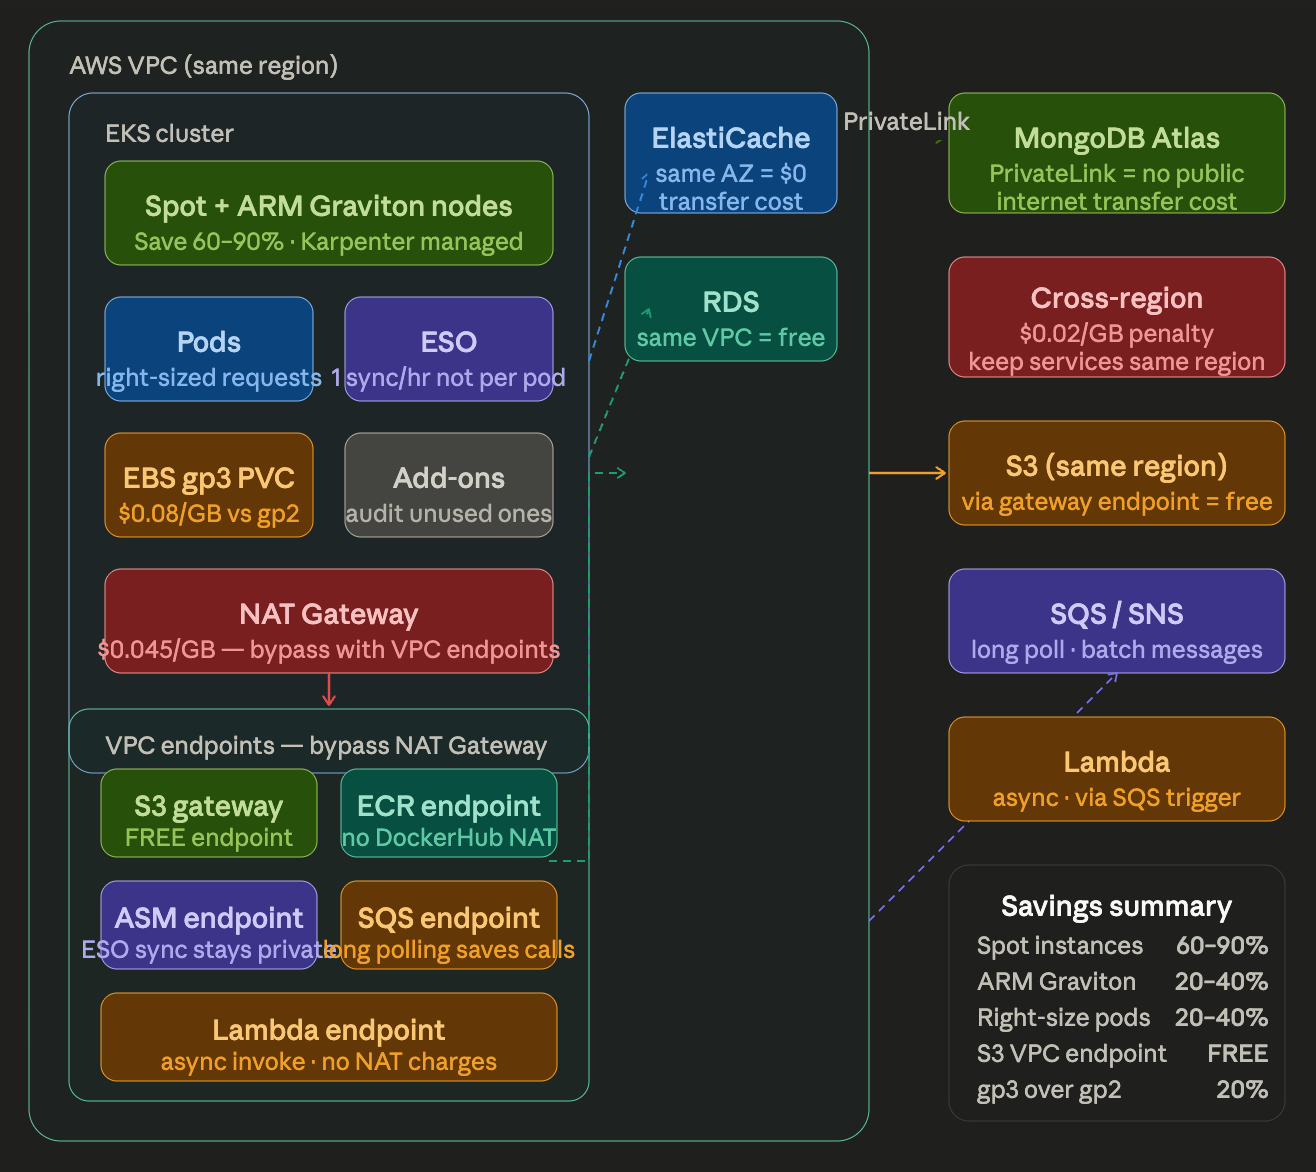Click 'via gateway endpoint = free' text

pyautogui.click(x=1117, y=502)
